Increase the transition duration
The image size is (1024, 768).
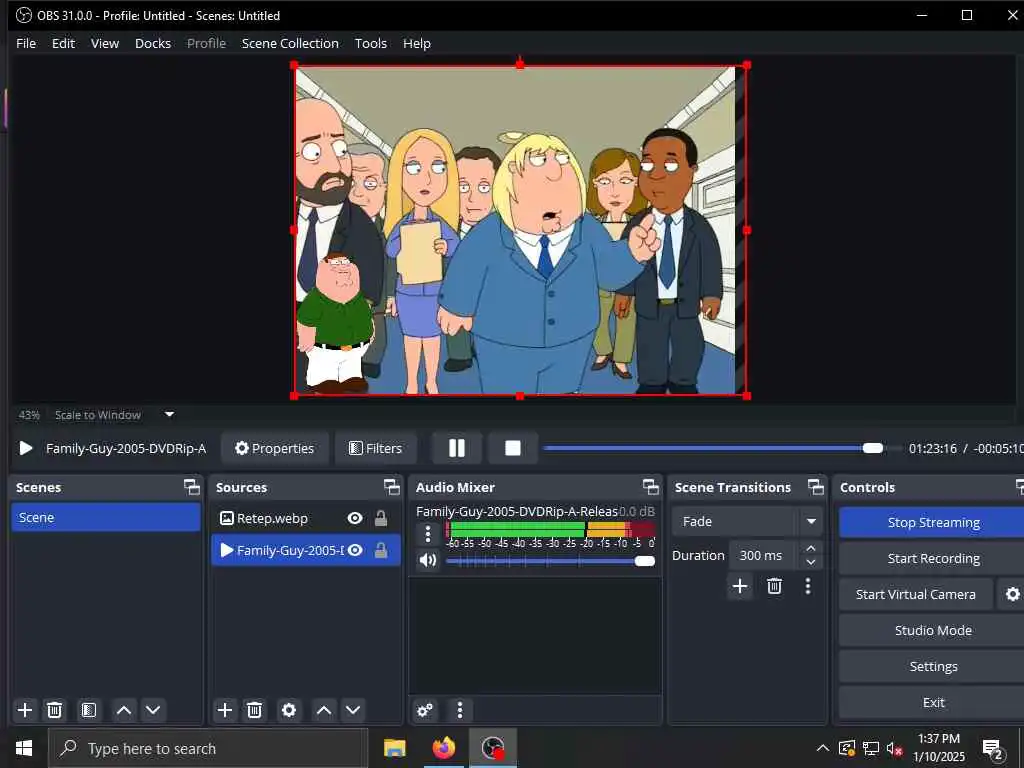[810, 548]
